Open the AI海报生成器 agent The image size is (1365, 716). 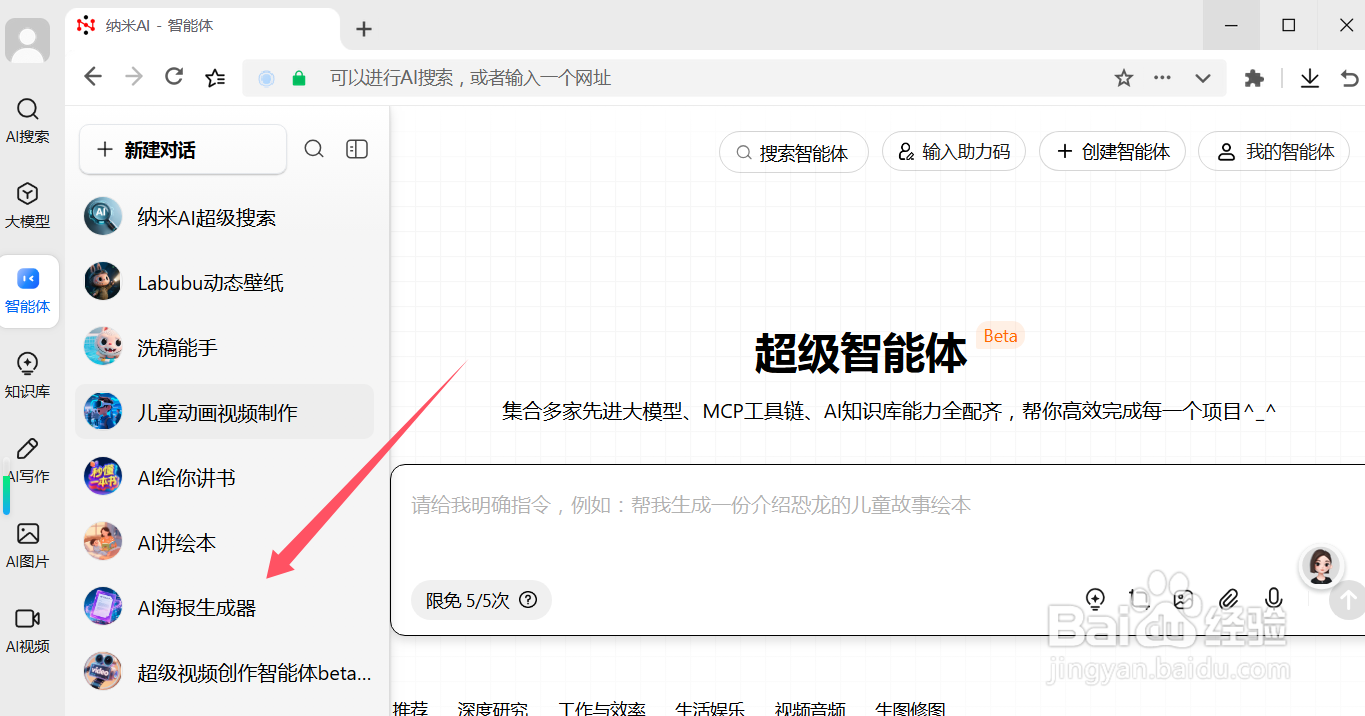196,607
